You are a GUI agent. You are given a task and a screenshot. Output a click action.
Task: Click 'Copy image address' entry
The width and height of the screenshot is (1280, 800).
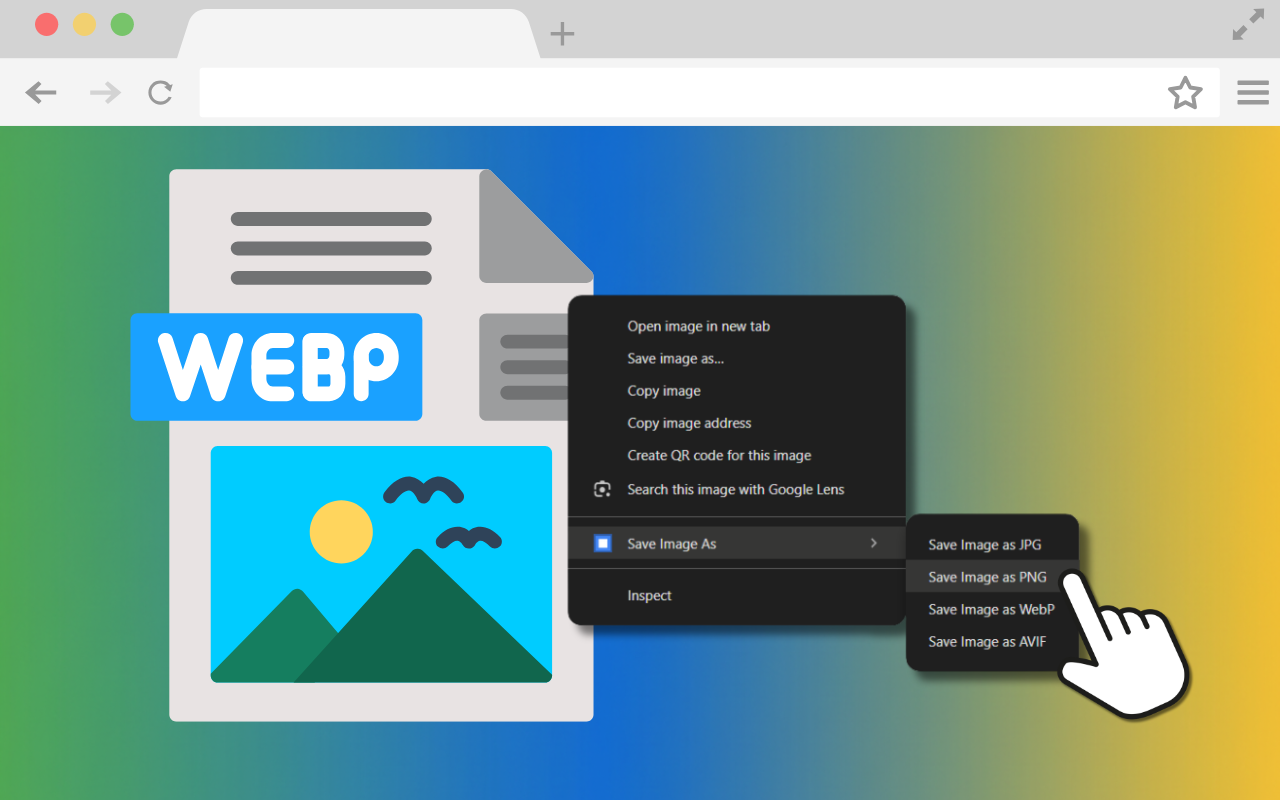coord(689,423)
